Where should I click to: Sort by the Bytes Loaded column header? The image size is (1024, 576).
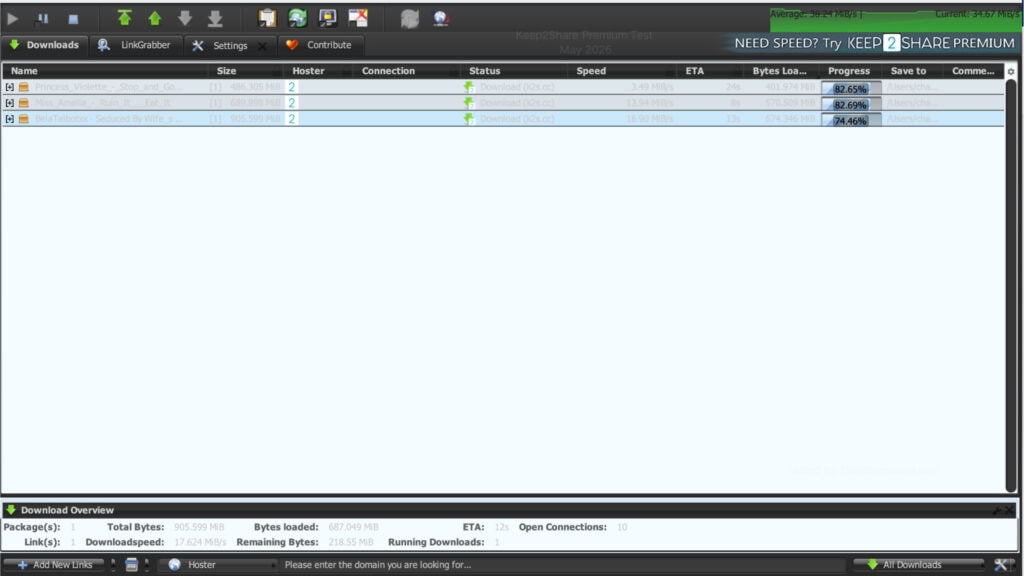point(780,71)
